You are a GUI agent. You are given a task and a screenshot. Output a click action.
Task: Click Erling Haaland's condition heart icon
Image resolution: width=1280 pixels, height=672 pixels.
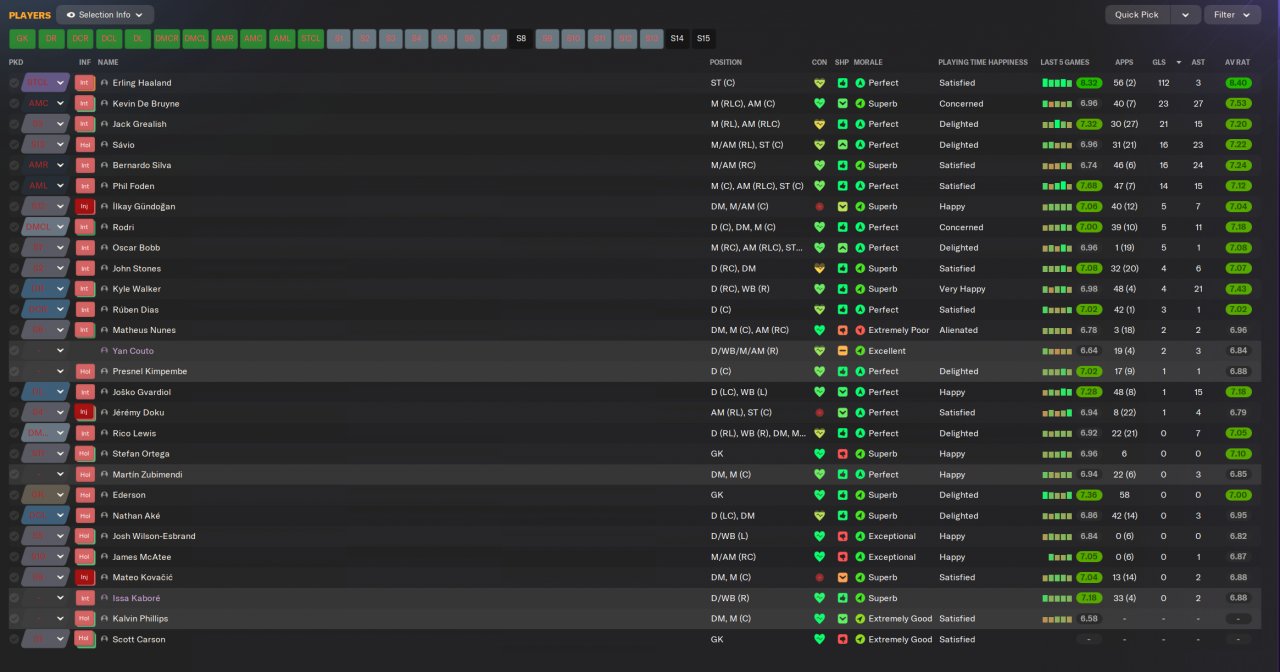tap(819, 83)
